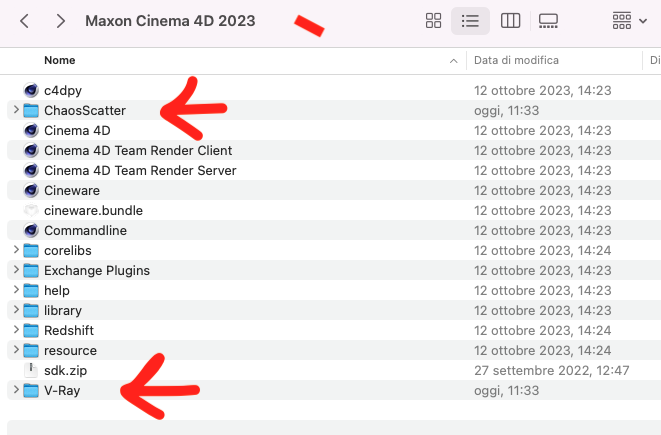Screen dimensions: 661x435
Task: Select the V-Ray folder icon
Action: [31, 390]
